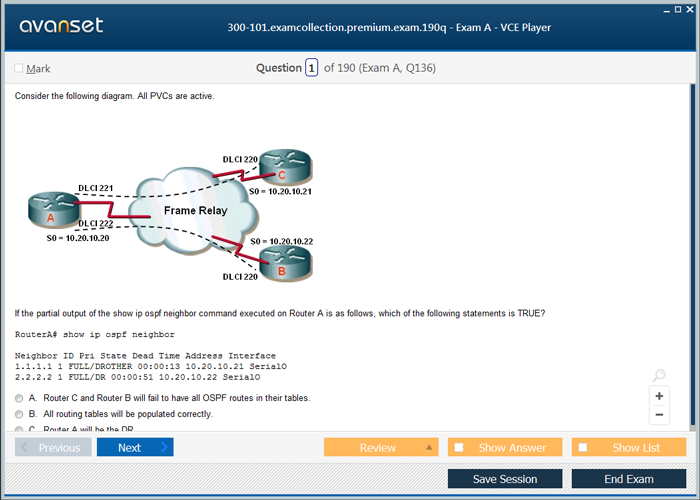Select answer option A radio button
The height and width of the screenshot is (500, 700).
pyautogui.click(x=19, y=398)
